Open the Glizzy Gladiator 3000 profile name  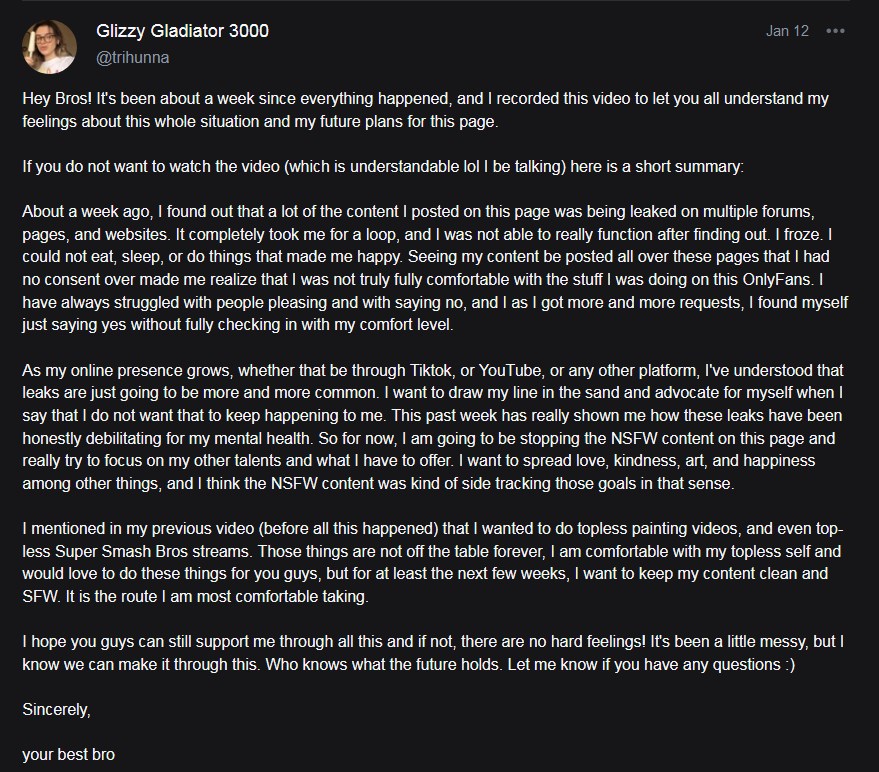pos(182,31)
